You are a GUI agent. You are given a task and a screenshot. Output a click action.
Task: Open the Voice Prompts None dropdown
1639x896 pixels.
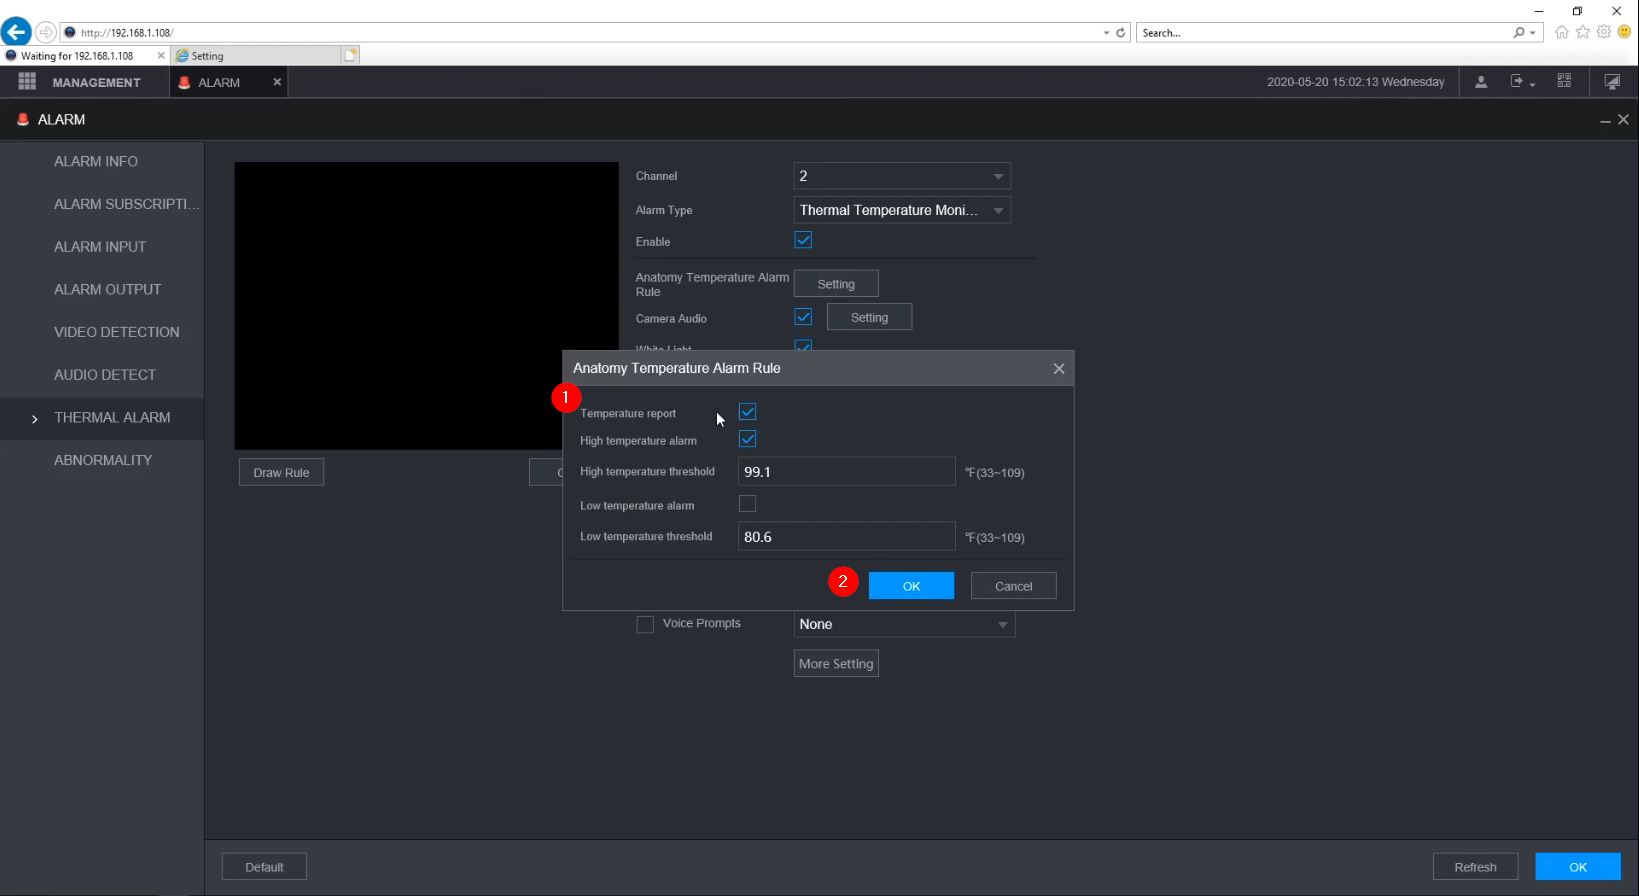904,624
